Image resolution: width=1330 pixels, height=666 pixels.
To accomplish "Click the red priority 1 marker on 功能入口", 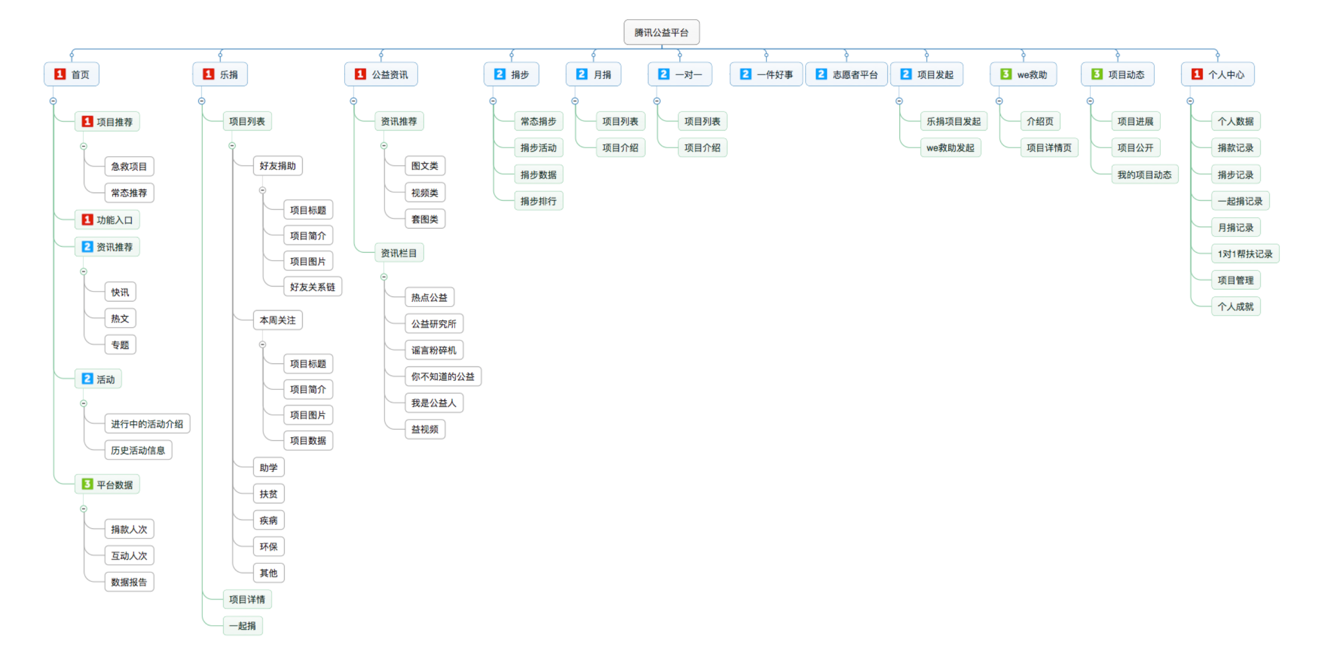I will click(x=87, y=220).
